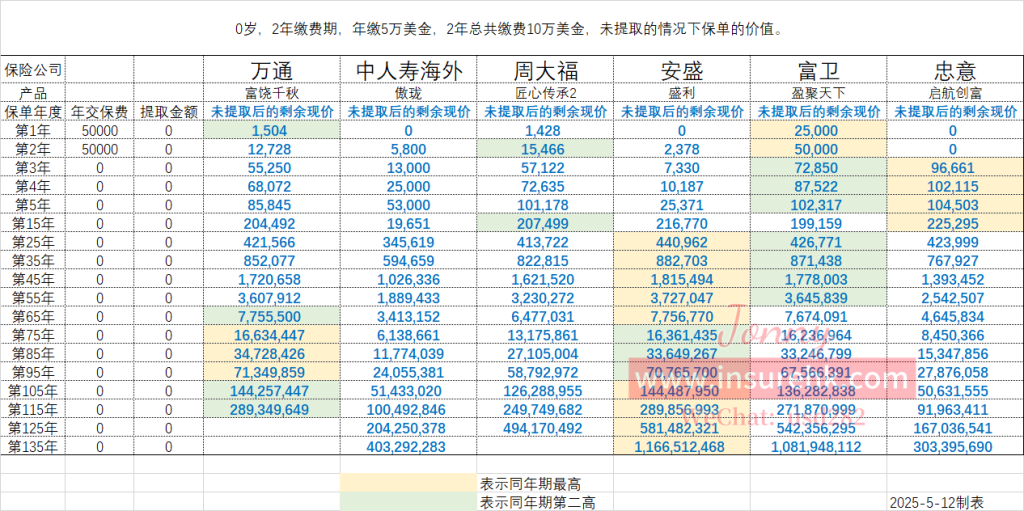The image size is (1024, 511).
Task: Click the product name 盈聚天下
Action: point(818,93)
